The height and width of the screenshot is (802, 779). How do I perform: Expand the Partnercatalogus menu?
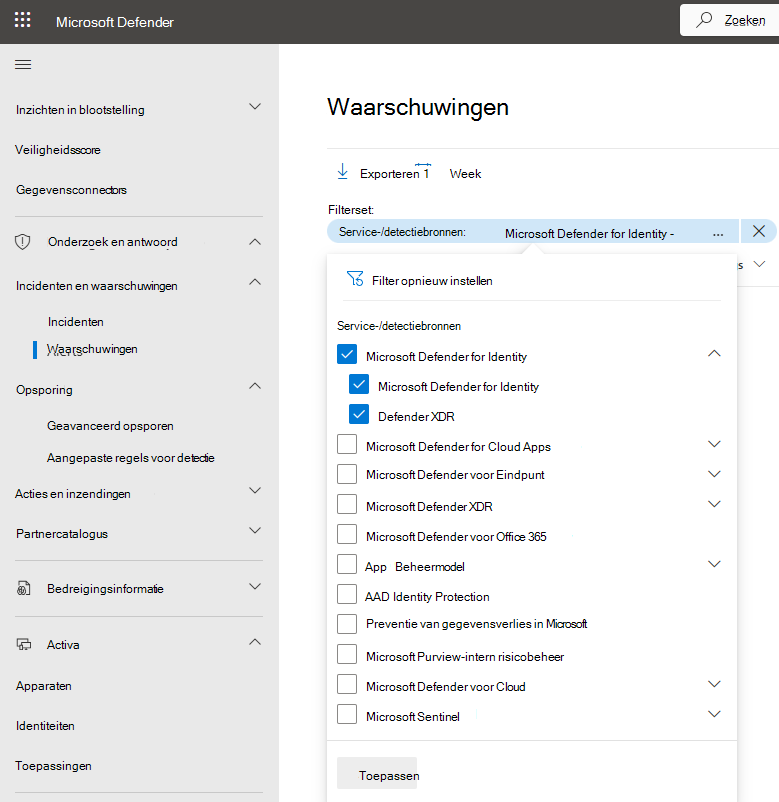(255, 530)
